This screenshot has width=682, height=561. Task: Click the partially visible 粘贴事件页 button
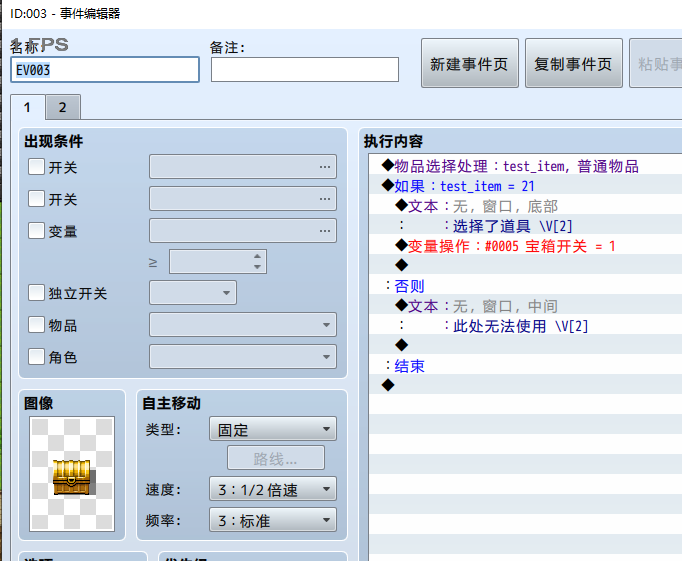[656, 63]
